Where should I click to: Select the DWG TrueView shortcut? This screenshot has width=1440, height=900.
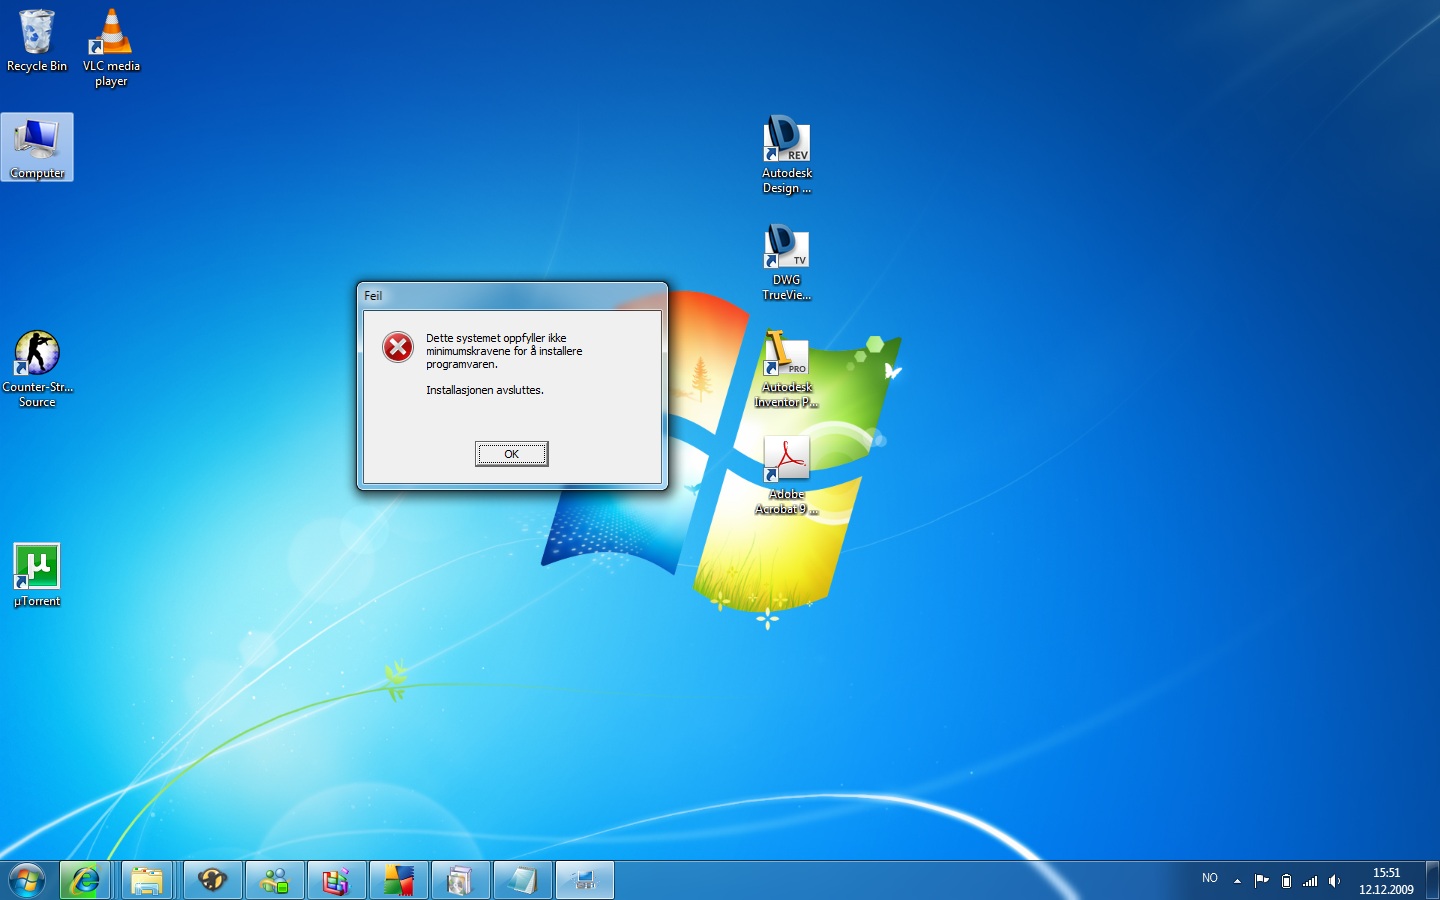point(787,262)
